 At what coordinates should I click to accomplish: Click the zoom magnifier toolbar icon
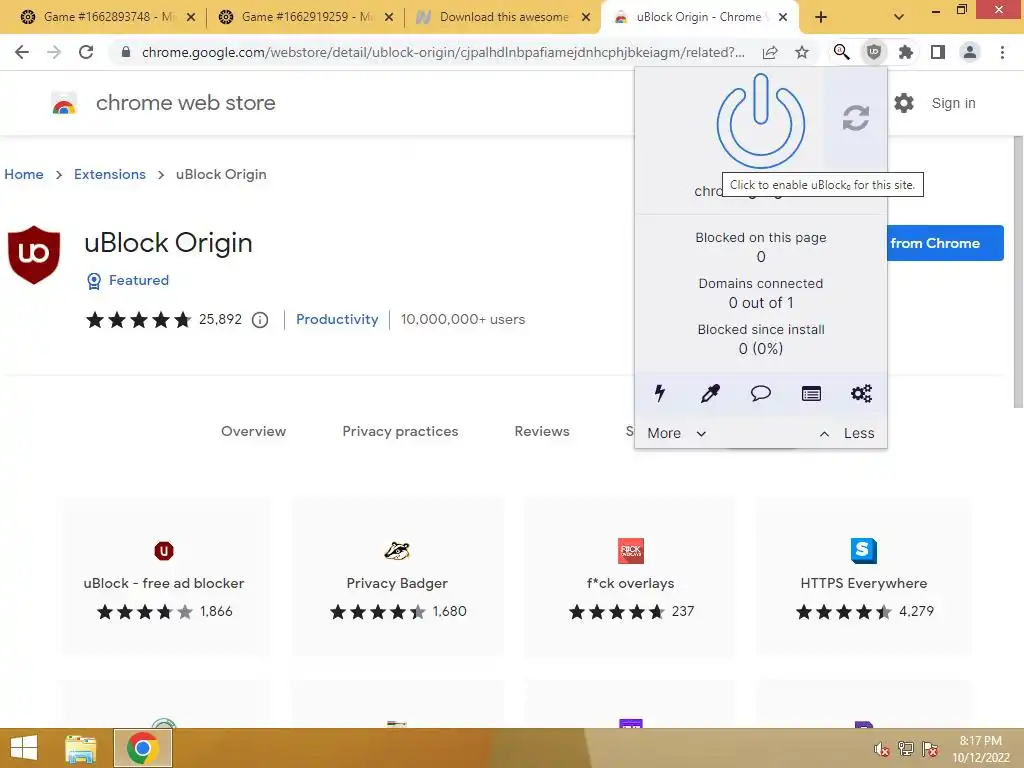point(841,52)
